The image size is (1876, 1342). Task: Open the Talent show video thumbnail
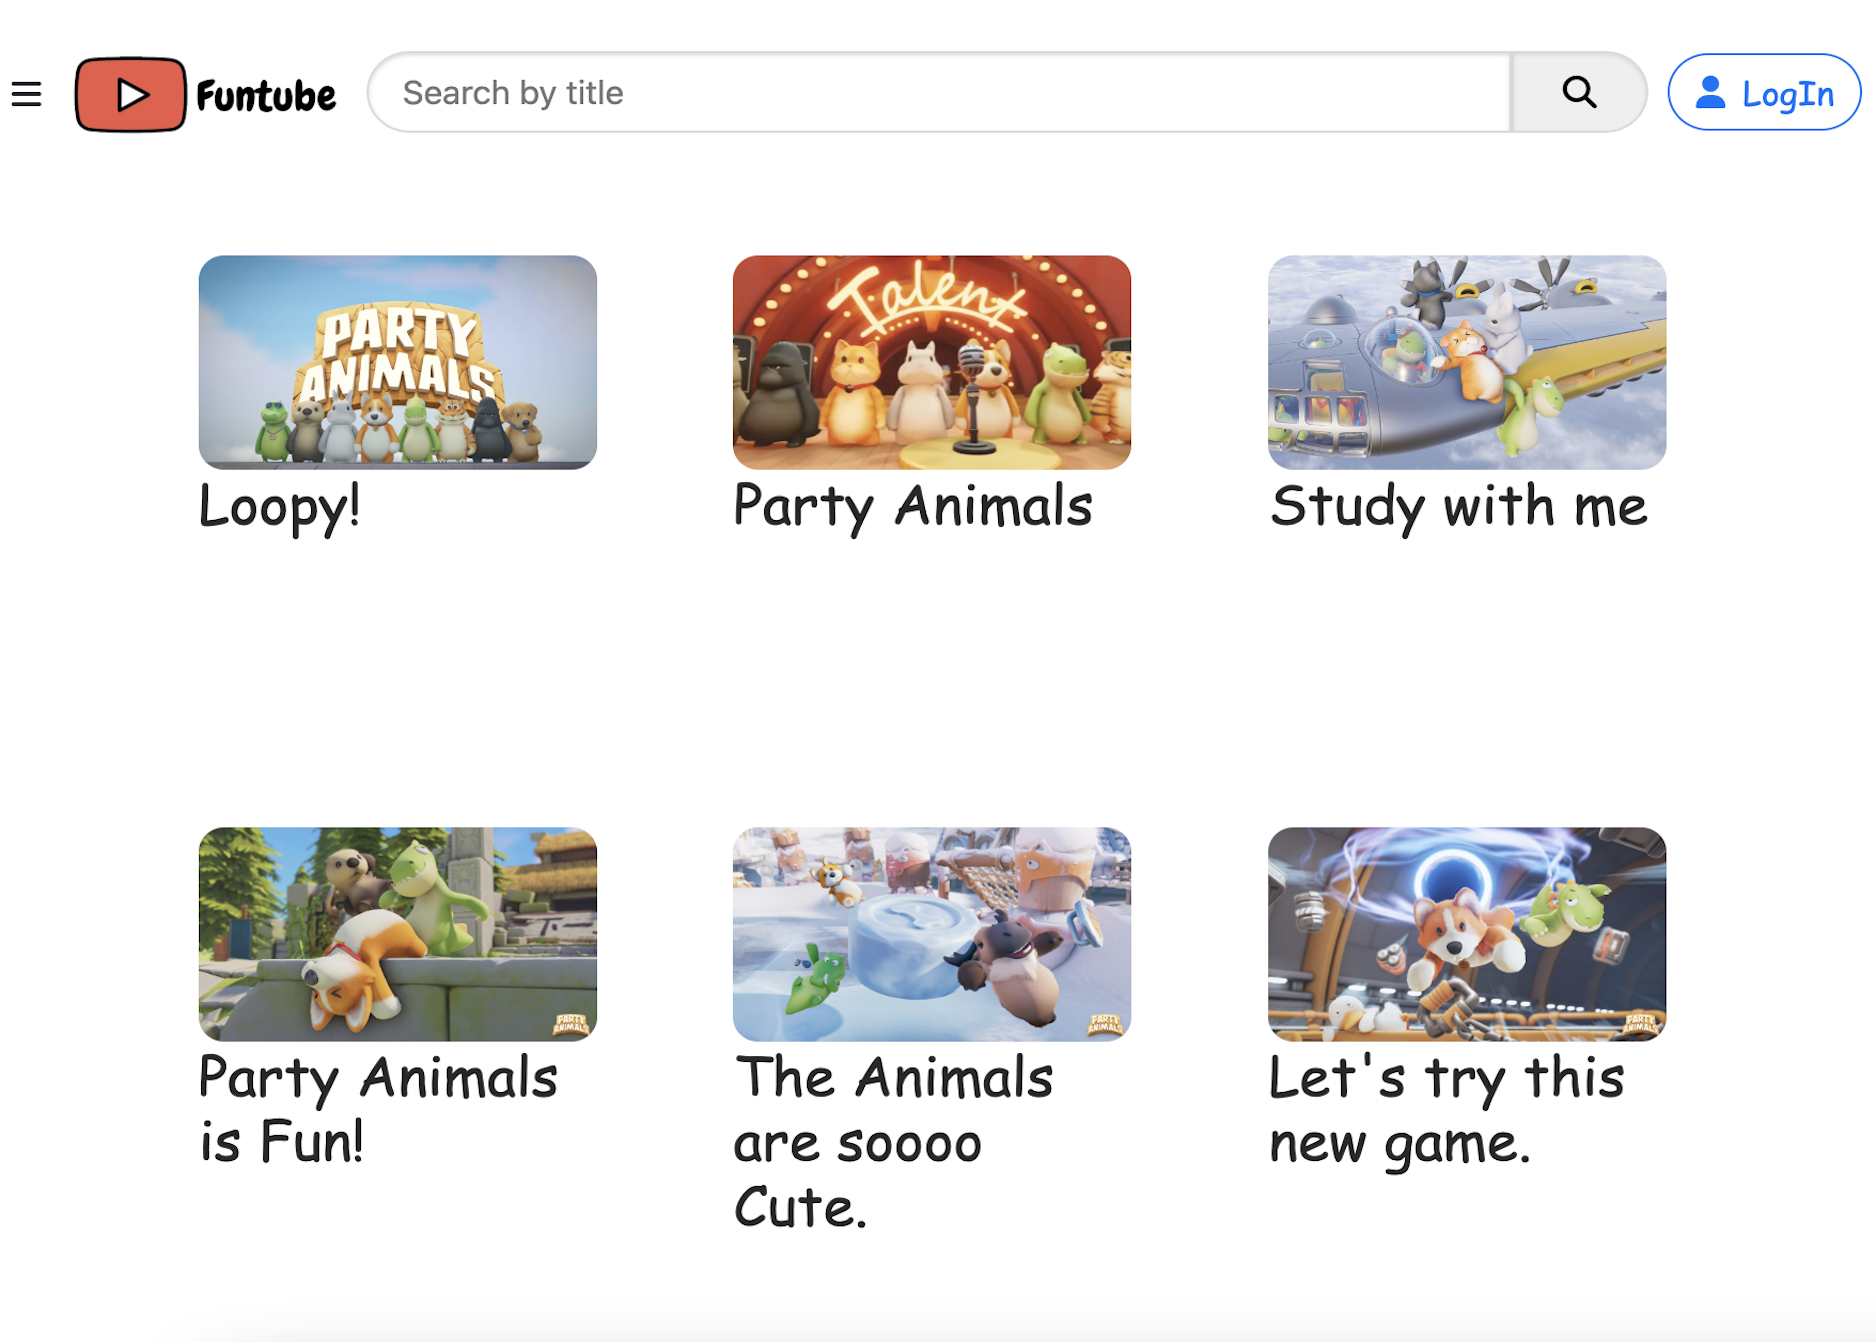[931, 362]
